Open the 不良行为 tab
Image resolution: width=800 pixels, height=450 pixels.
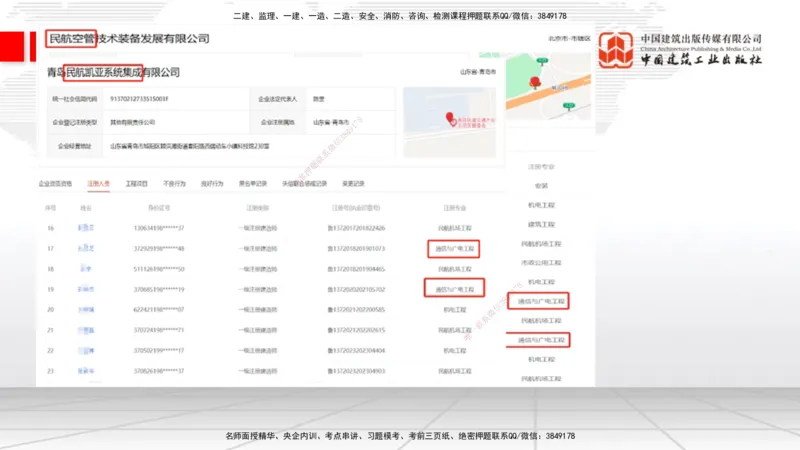[x=174, y=184]
